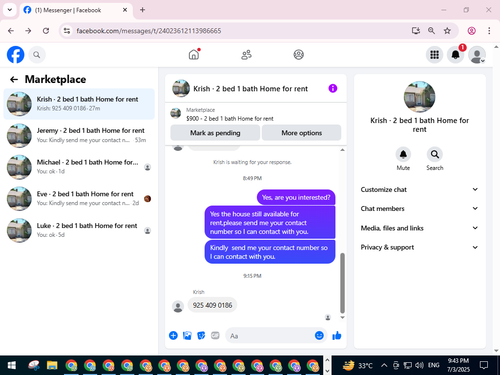Viewport: 500px width, 375px height.
Task: Open Groups icon in top navigation
Action: tap(298, 55)
